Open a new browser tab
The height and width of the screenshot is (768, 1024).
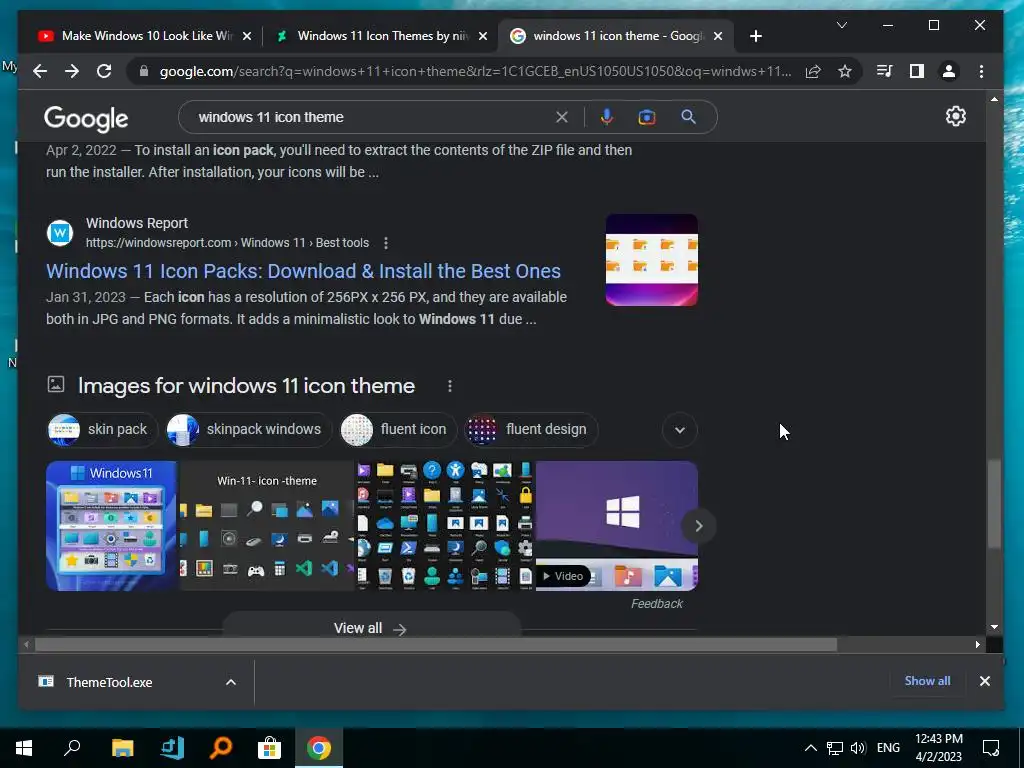point(756,37)
